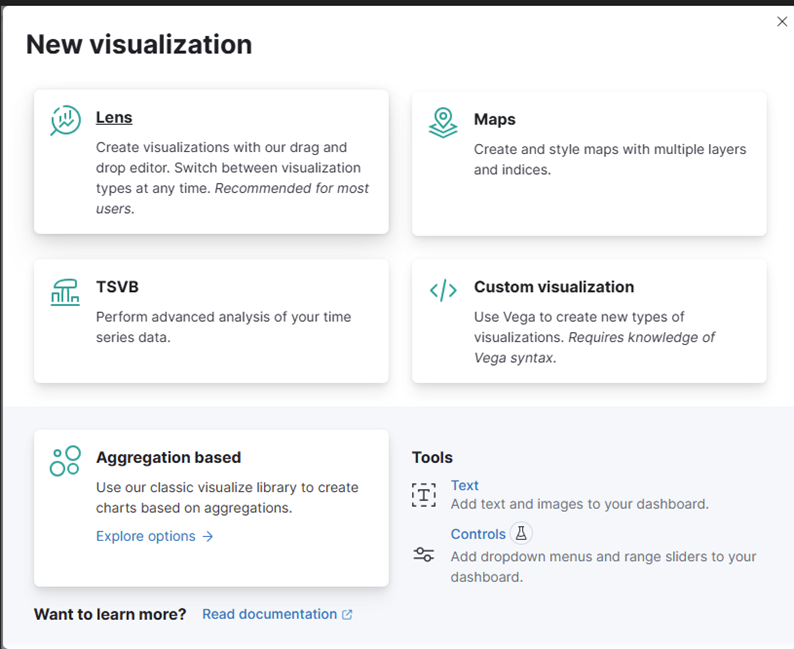Click the Controls sliders icon
Image resolution: width=794 pixels, height=649 pixels.
point(424,554)
